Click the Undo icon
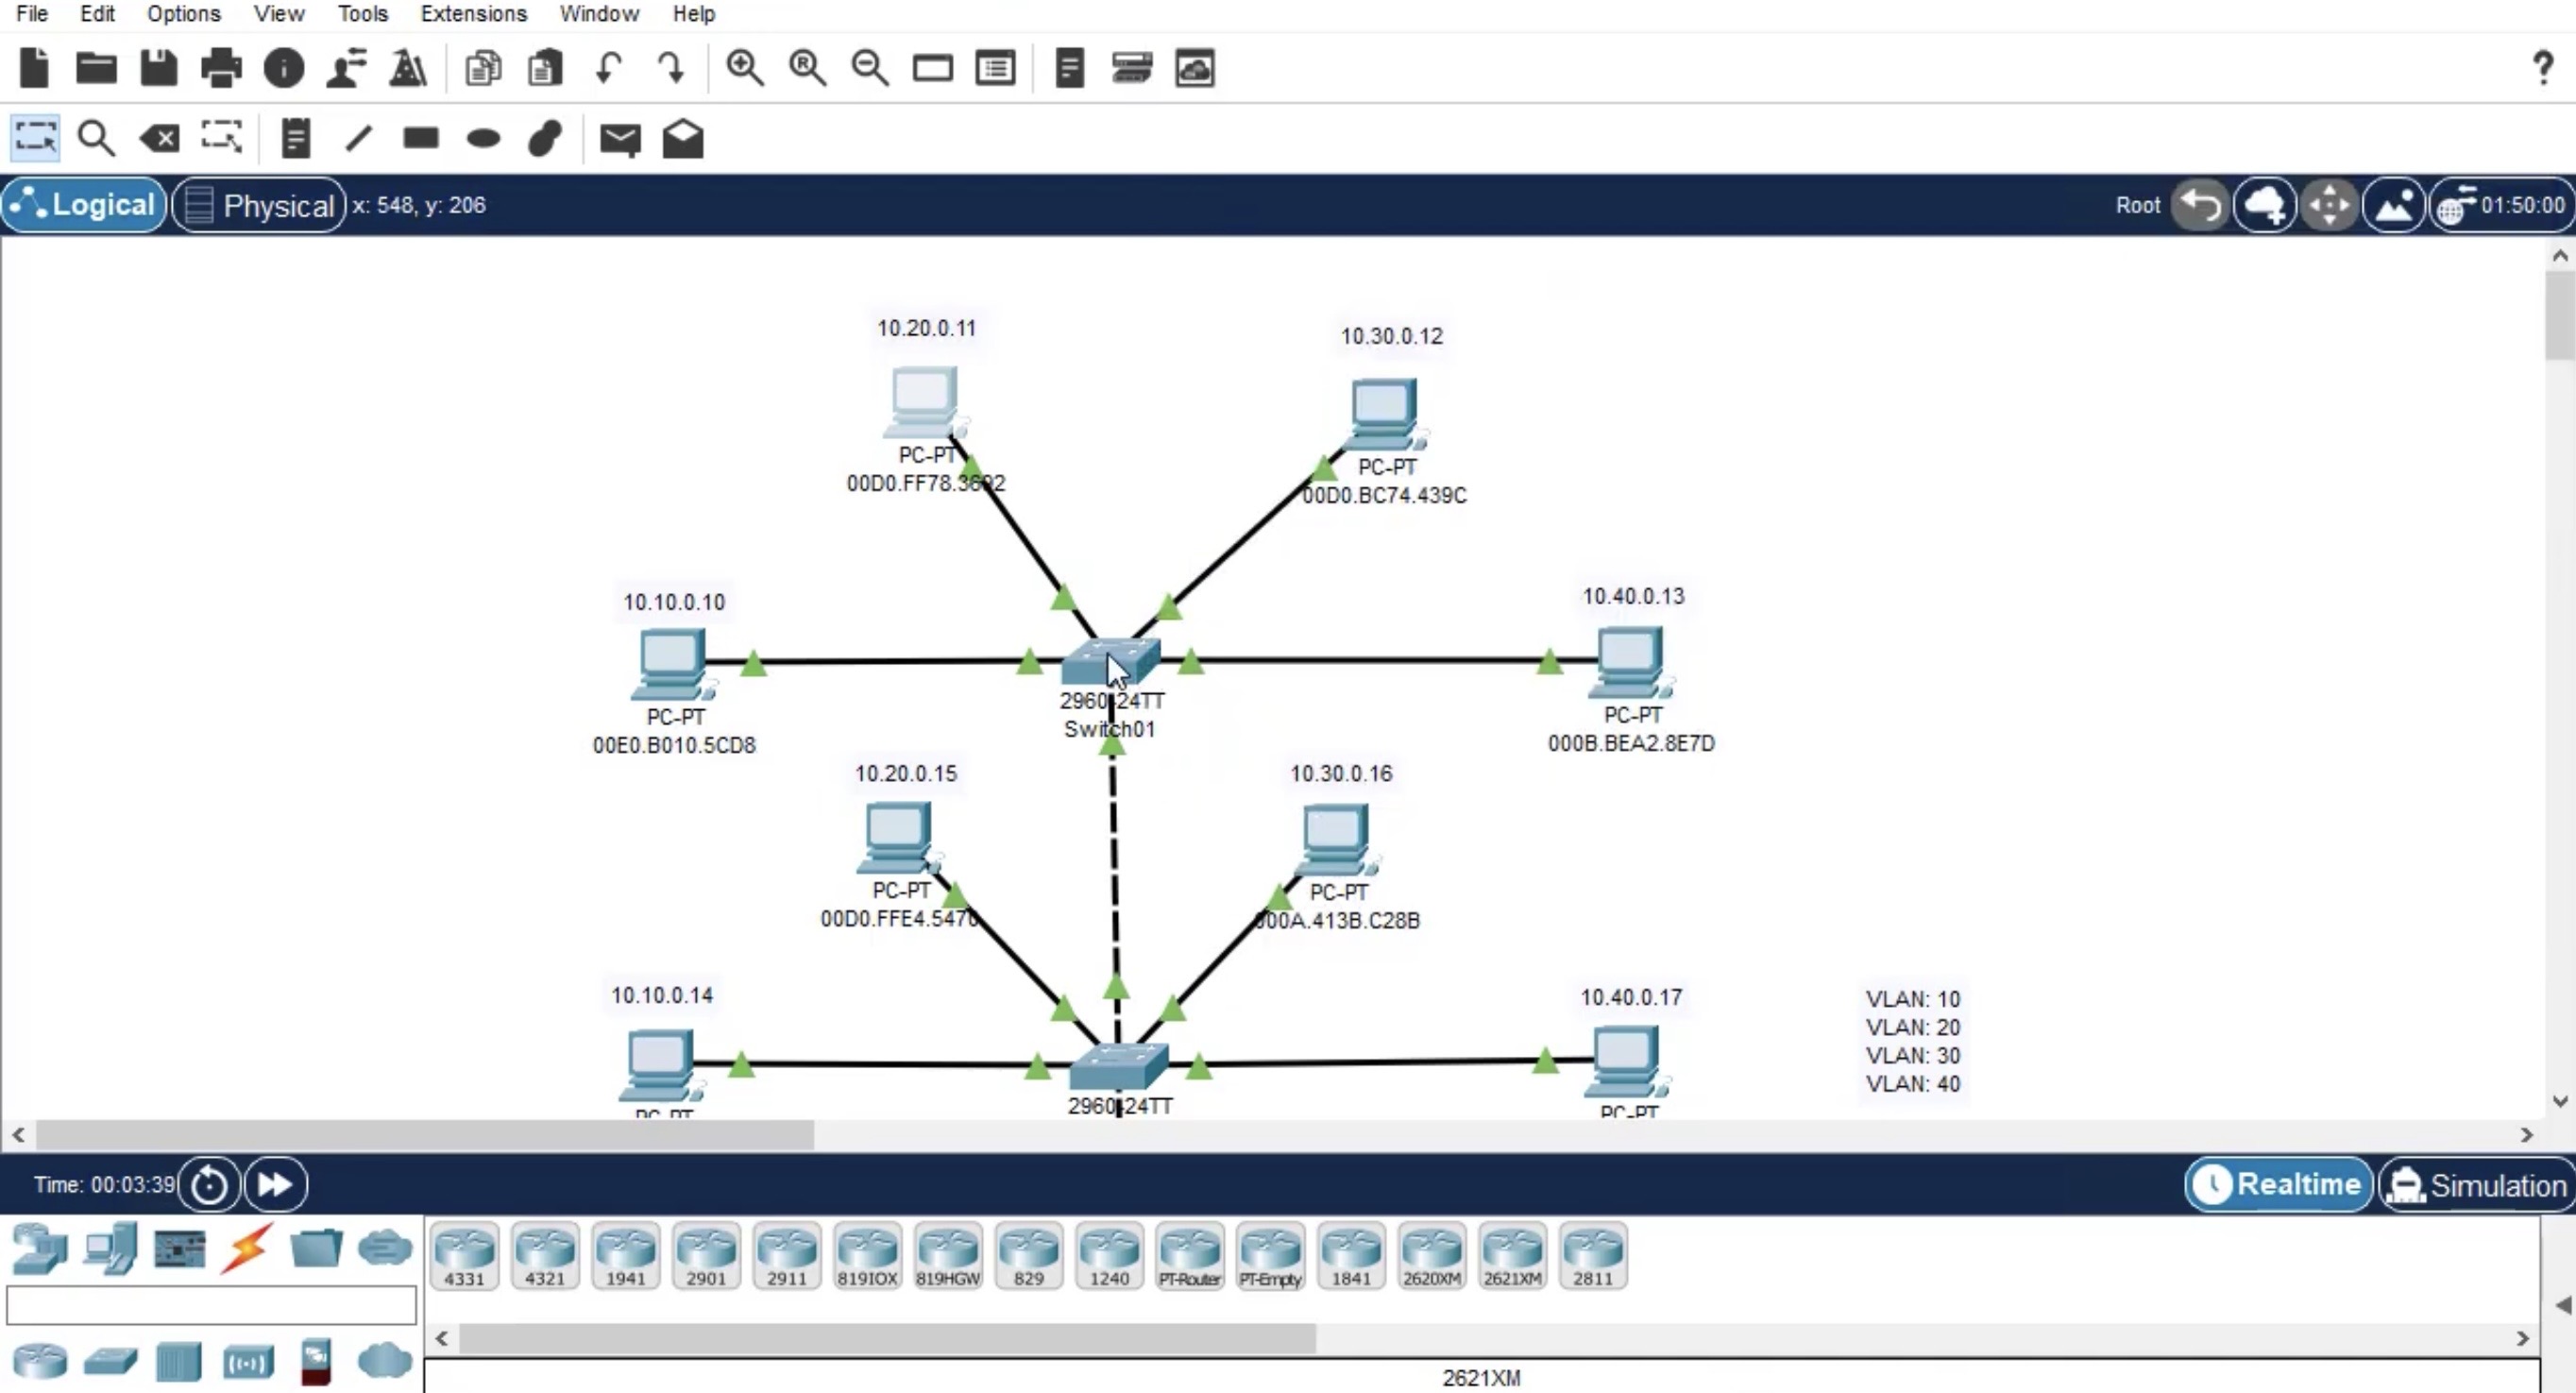 (608, 67)
